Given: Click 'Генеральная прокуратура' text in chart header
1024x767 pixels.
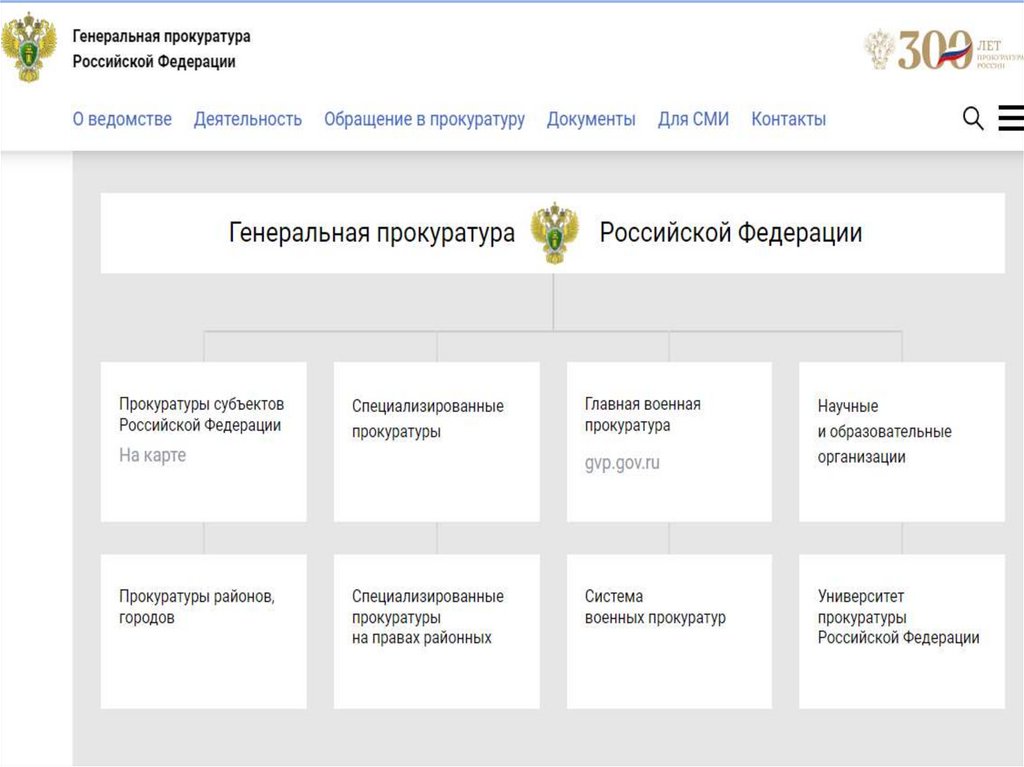Looking at the screenshot, I should (372, 233).
